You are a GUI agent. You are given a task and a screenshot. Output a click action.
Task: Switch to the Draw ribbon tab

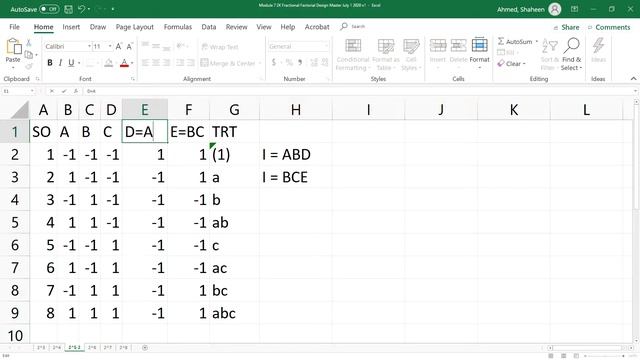[x=98, y=27]
